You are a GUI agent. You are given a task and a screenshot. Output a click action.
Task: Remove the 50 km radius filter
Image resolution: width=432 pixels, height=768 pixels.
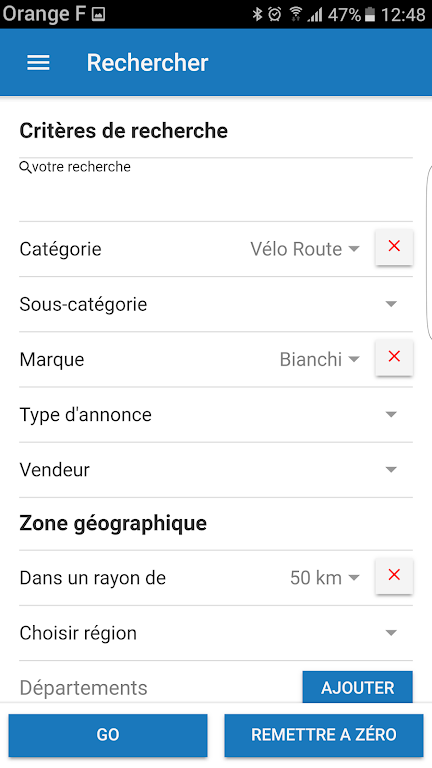(394, 576)
